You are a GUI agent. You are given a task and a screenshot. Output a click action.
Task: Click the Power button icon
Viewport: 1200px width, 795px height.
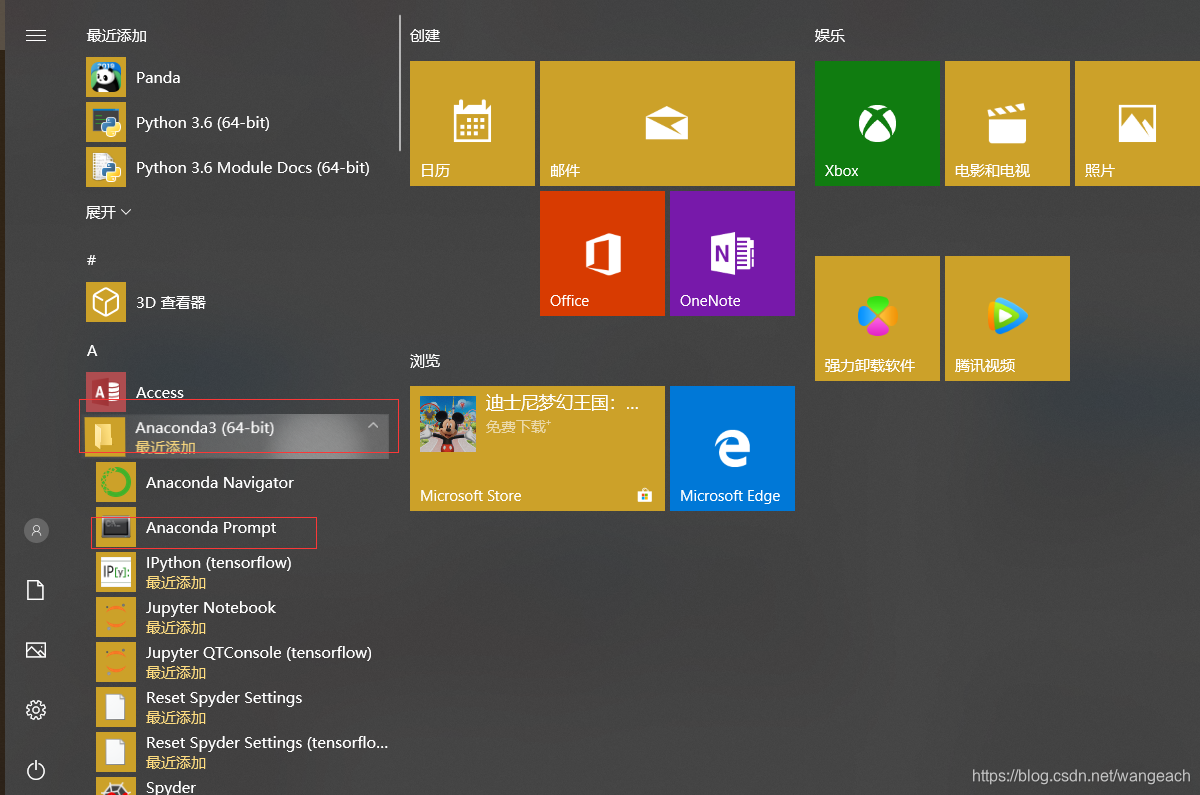pyautogui.click(x=36, y=770)
